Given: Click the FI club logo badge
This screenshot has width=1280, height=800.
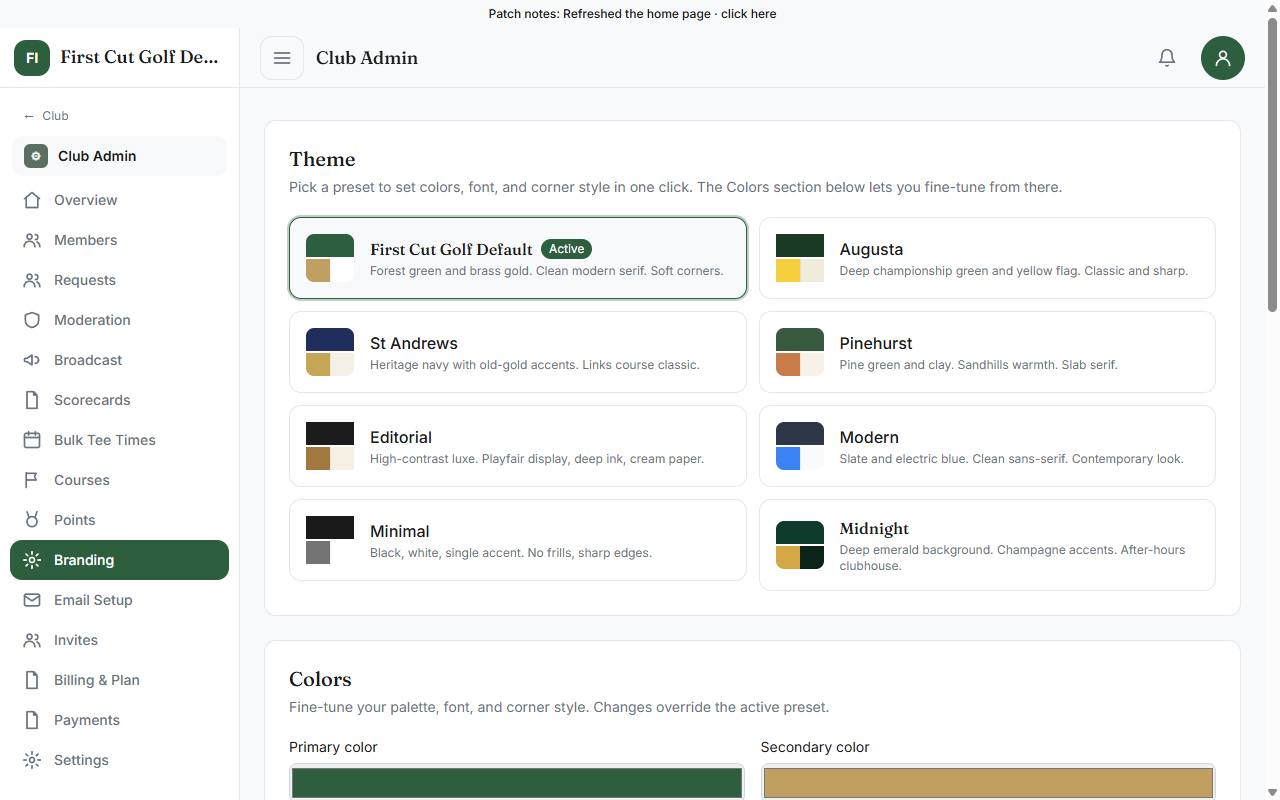Looking at the screenshot, I should tap(32, 58).
